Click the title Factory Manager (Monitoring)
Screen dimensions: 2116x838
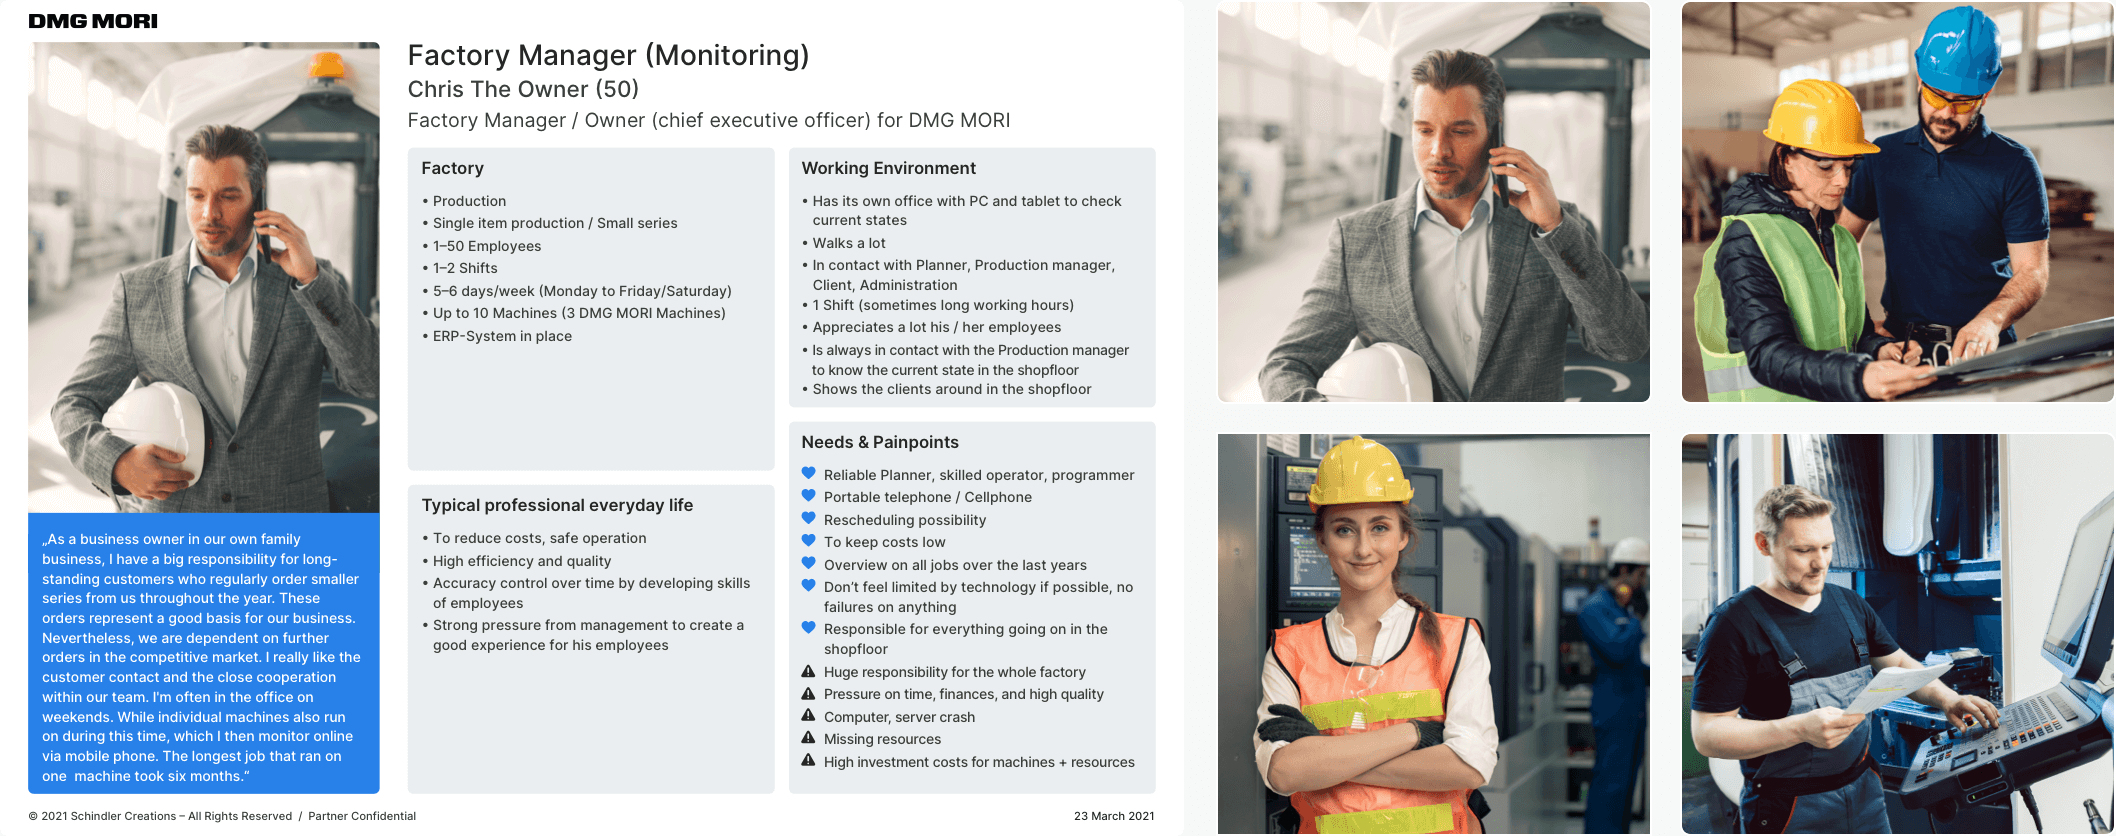point(608,55)
